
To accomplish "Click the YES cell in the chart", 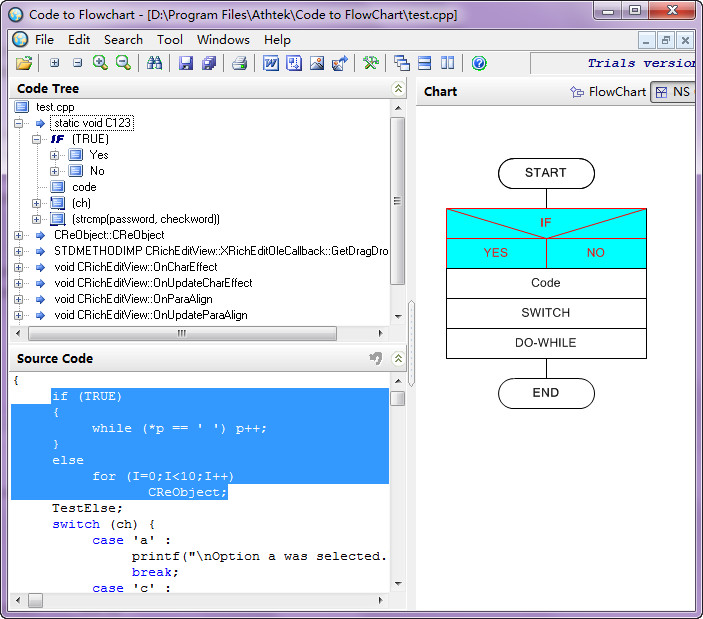I will coord(496,253).
